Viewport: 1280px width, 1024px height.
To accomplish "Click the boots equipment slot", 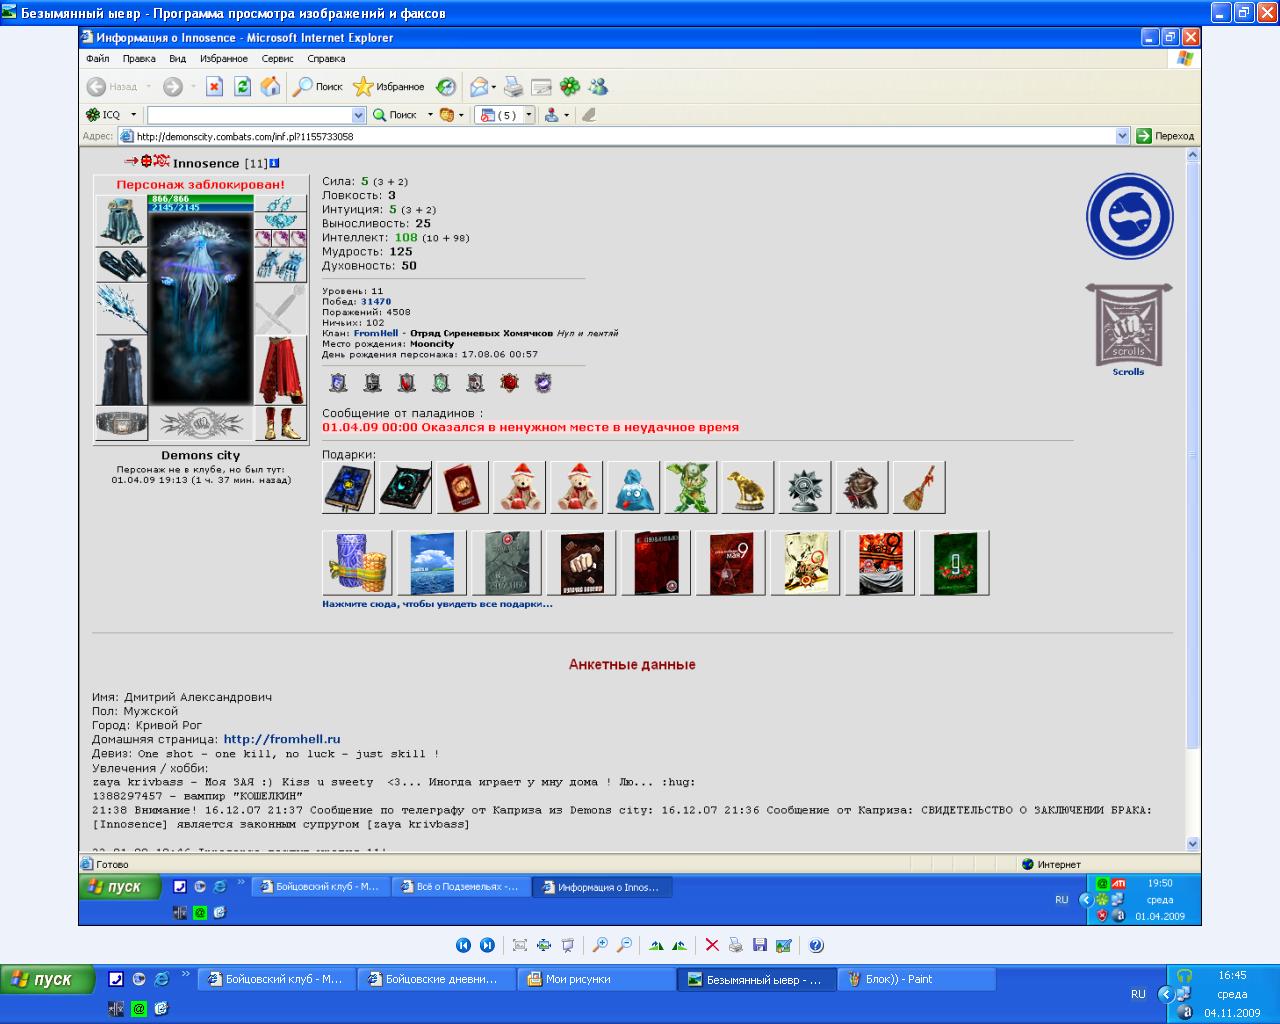I will (280, 423).
